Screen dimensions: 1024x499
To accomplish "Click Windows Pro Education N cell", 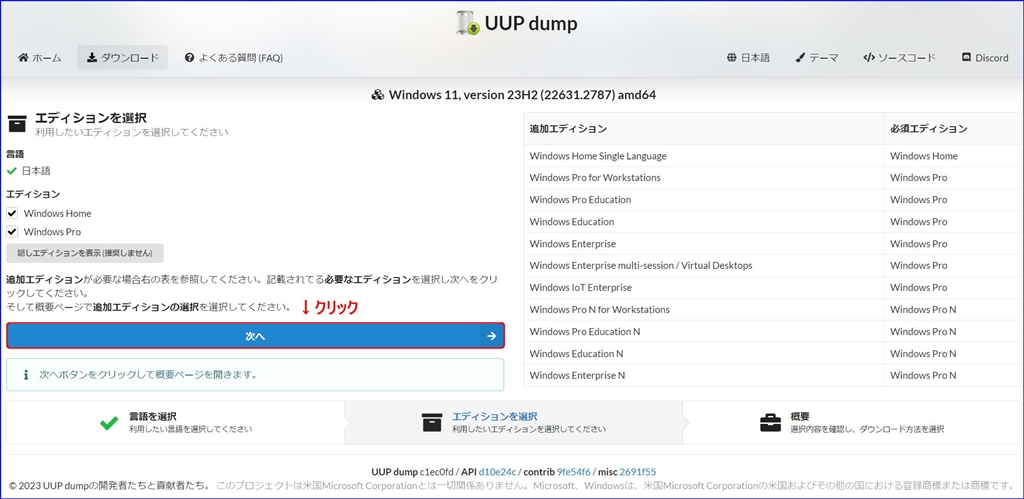I will pyautogui.click(x=704, y=332).
